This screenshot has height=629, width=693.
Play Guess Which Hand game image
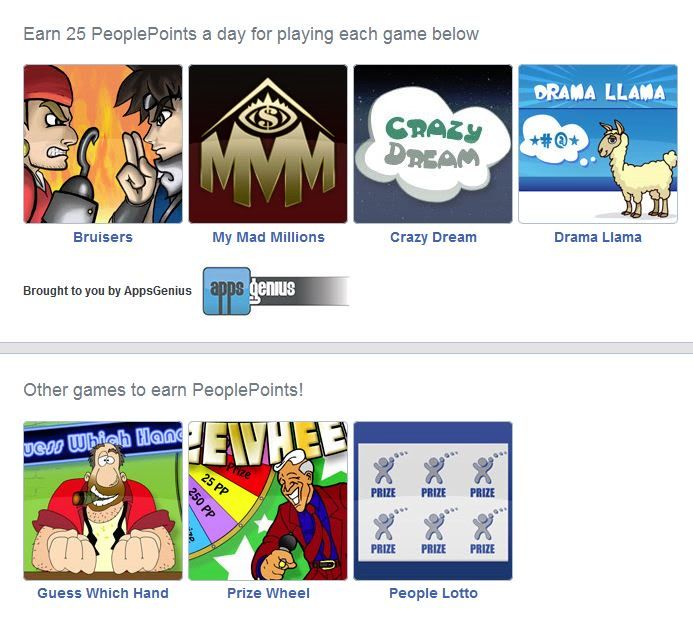point(103,501)
